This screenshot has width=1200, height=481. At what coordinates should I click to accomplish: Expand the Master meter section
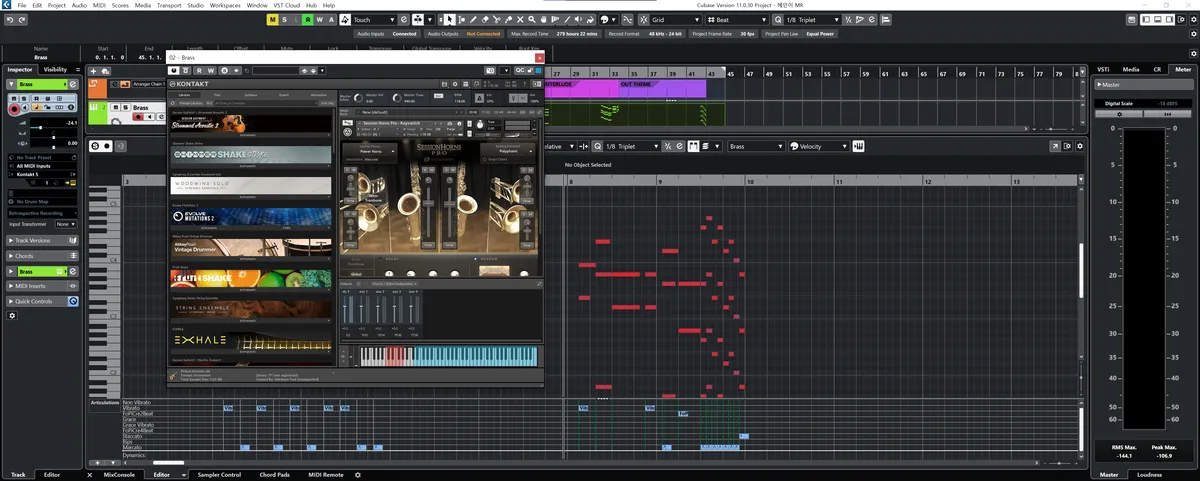point(1144,85)
